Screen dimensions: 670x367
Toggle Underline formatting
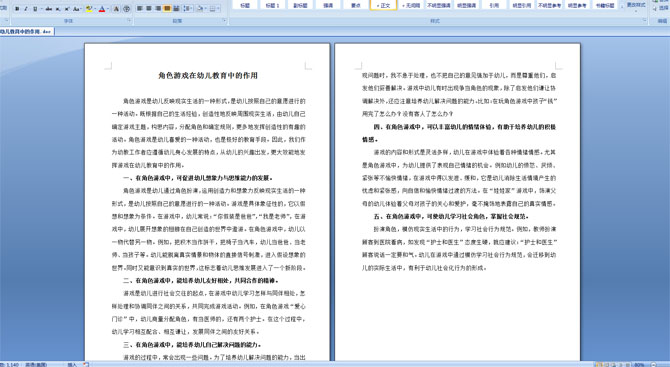click(x=35, y=9)
